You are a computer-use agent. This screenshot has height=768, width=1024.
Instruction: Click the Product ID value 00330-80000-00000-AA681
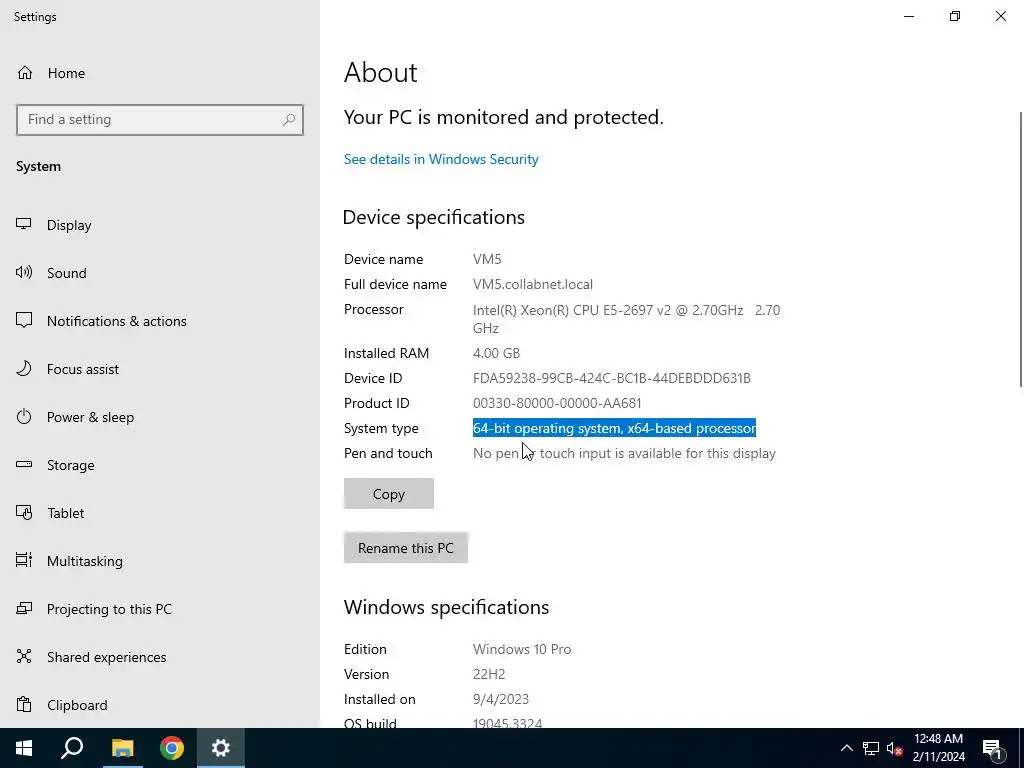[x=557, y=403]
